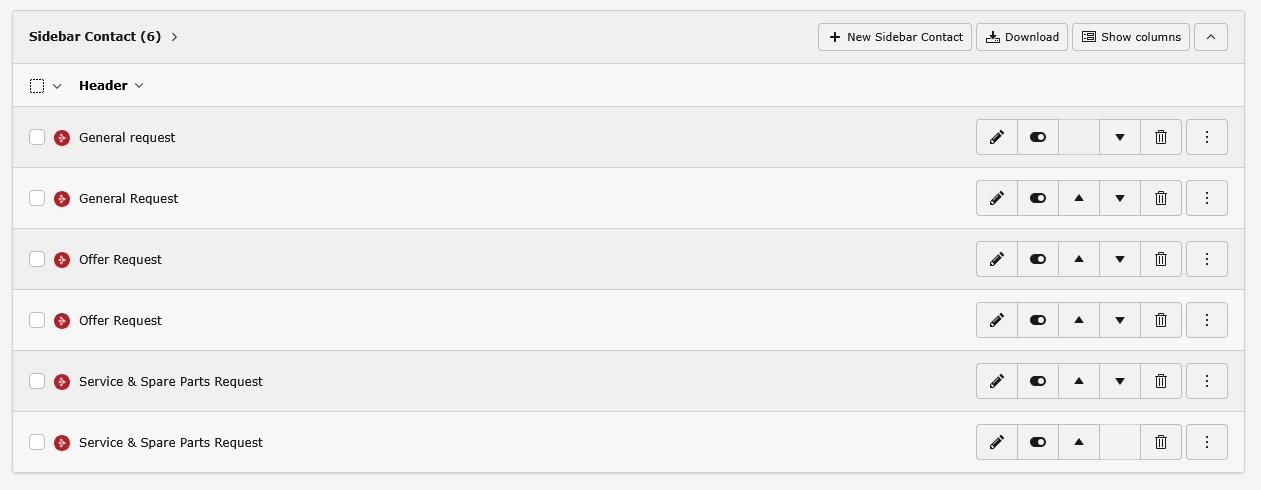Move the top General request row down
The height and width of the screenshot is (490, 1261).
[1120, 137]
